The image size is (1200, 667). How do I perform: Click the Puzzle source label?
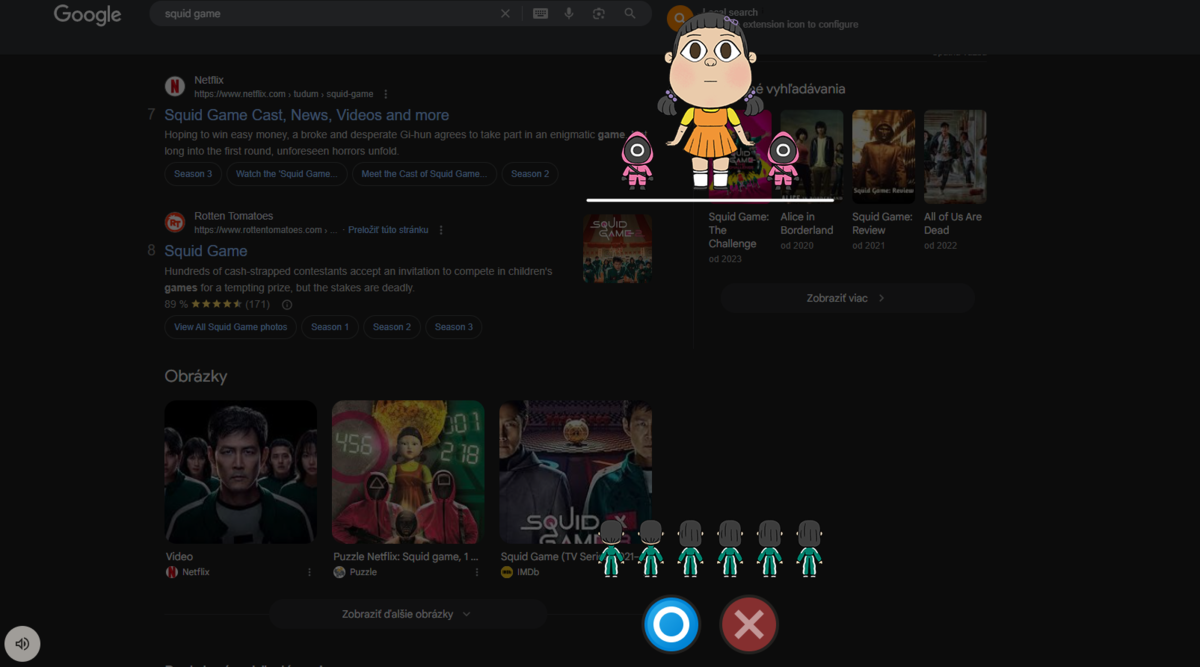(x=363, y=572)
